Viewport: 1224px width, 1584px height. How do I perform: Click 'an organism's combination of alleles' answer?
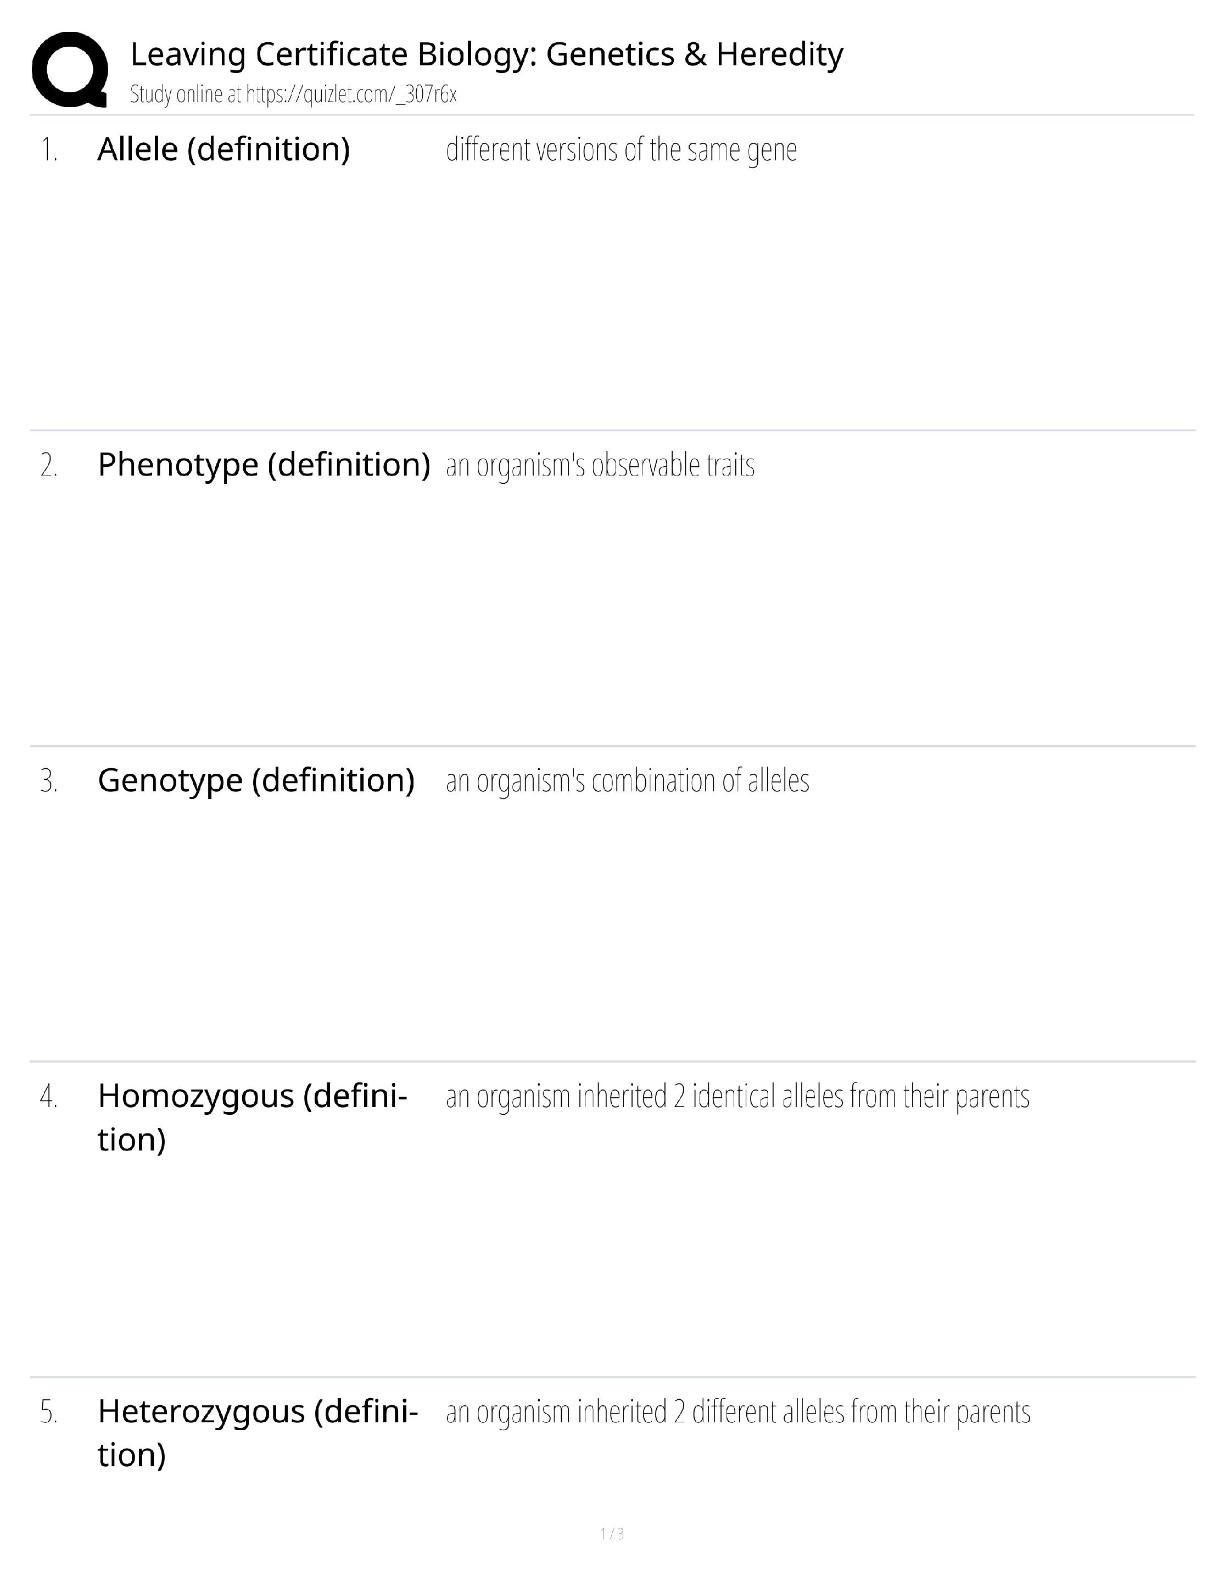(x=627, y=781)
